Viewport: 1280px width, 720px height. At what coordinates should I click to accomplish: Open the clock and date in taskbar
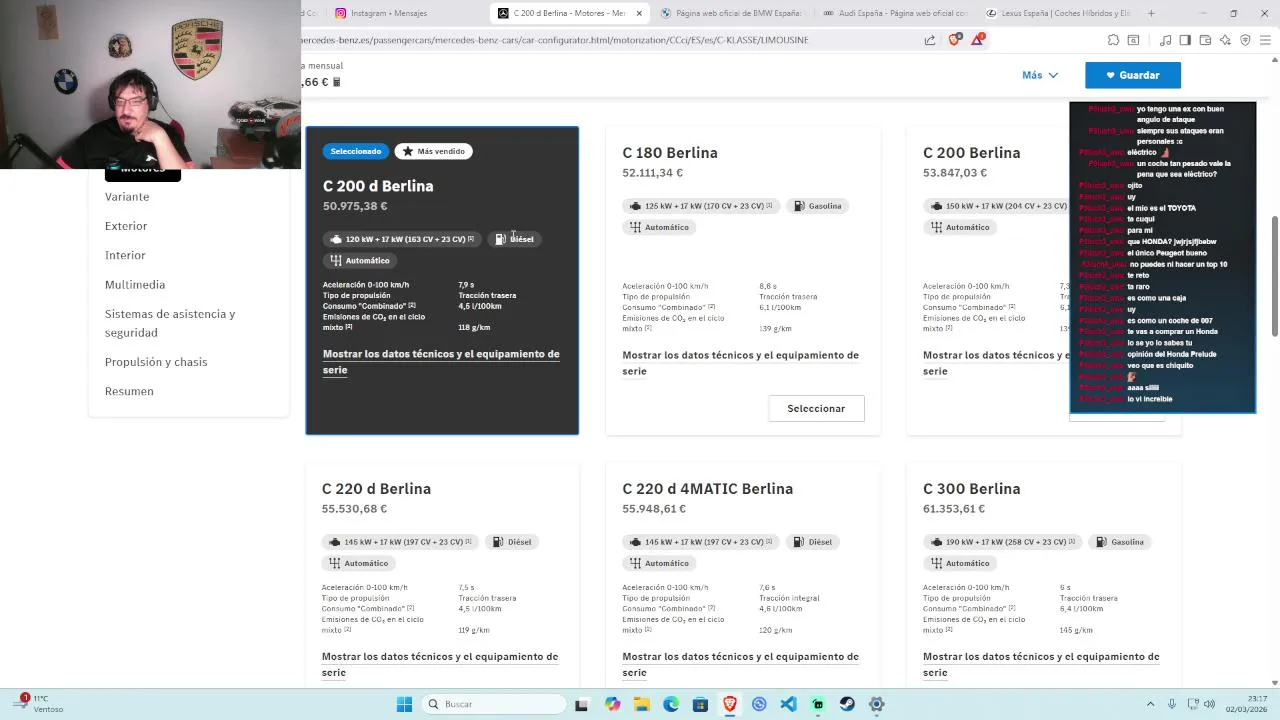1246,704
